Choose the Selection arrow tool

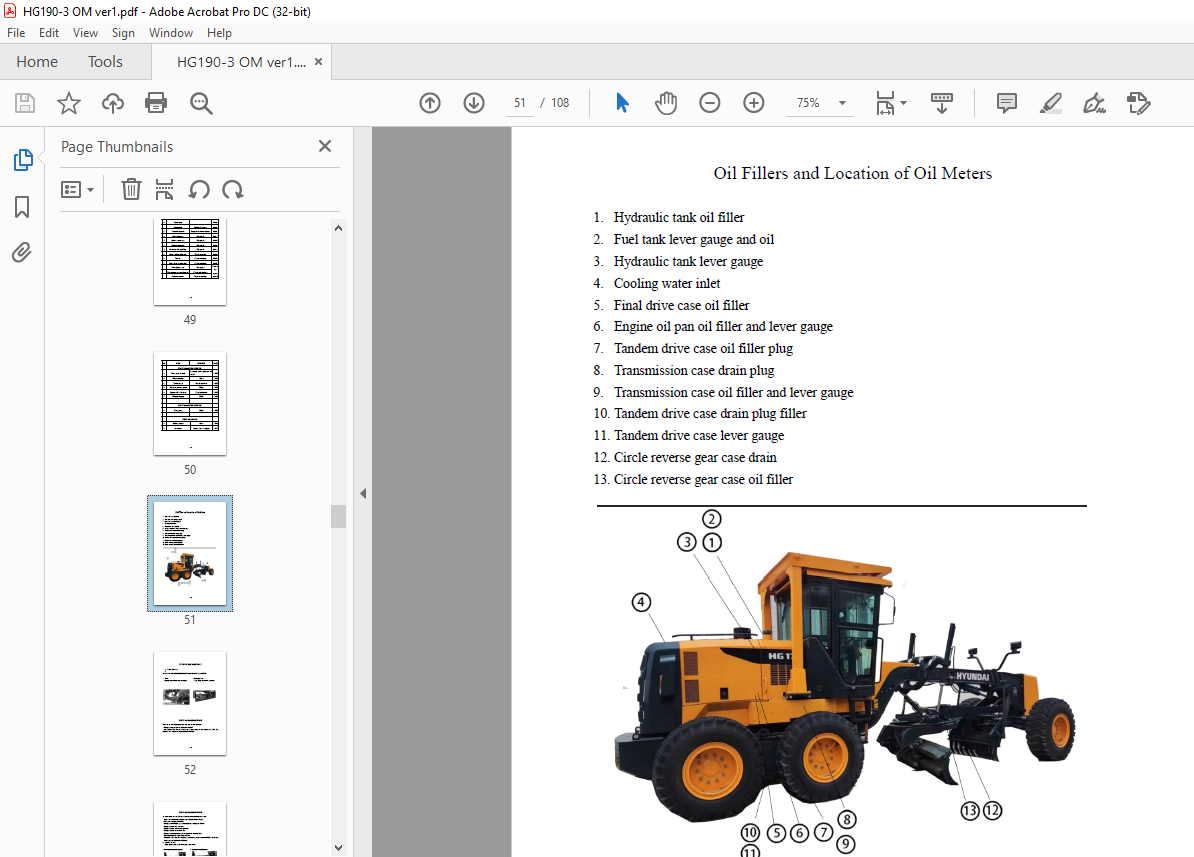click(x=622, y=103)
